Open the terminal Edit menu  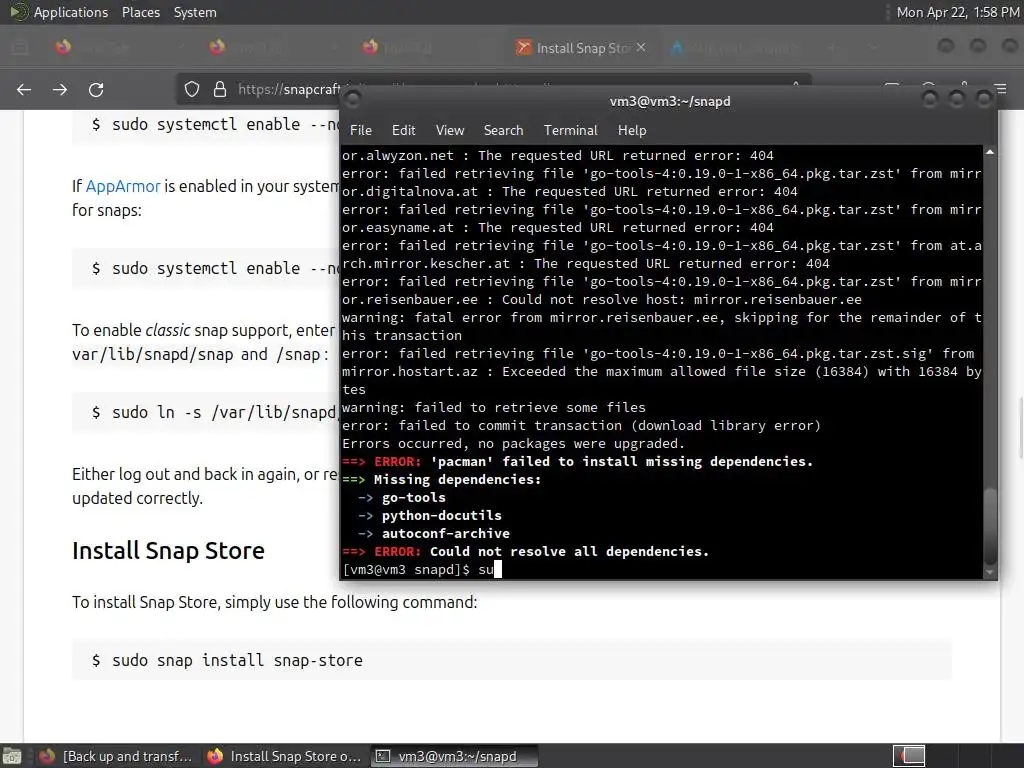(x=404, y=130)
